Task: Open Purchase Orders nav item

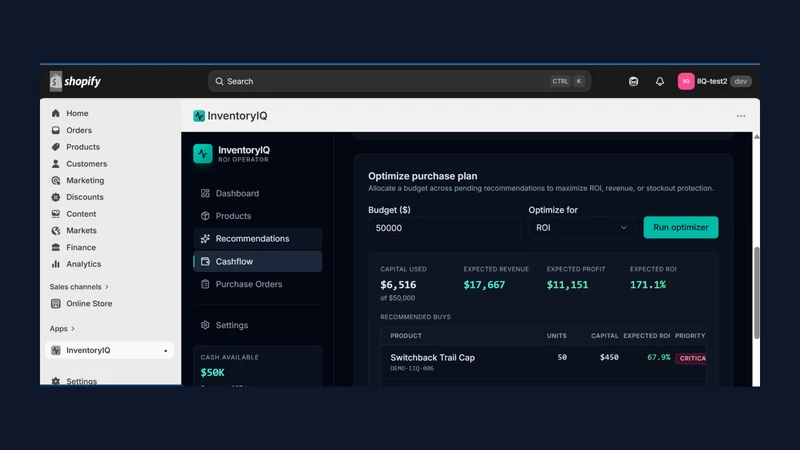Action: [x=258, y=284]
